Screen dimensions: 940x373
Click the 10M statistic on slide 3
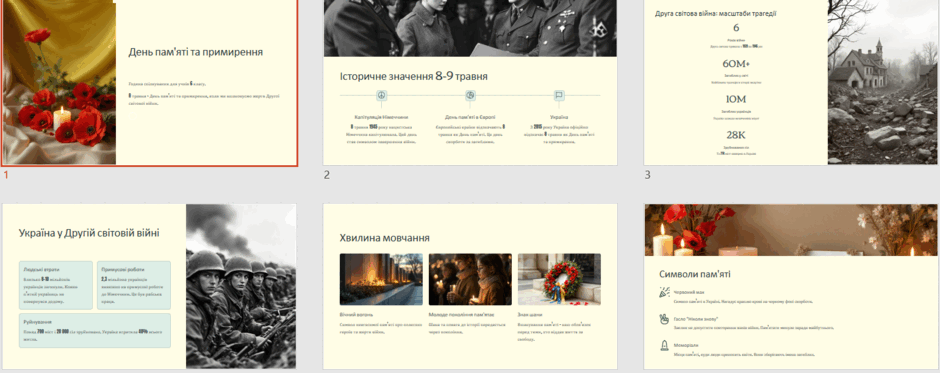(x=736, y=100)
